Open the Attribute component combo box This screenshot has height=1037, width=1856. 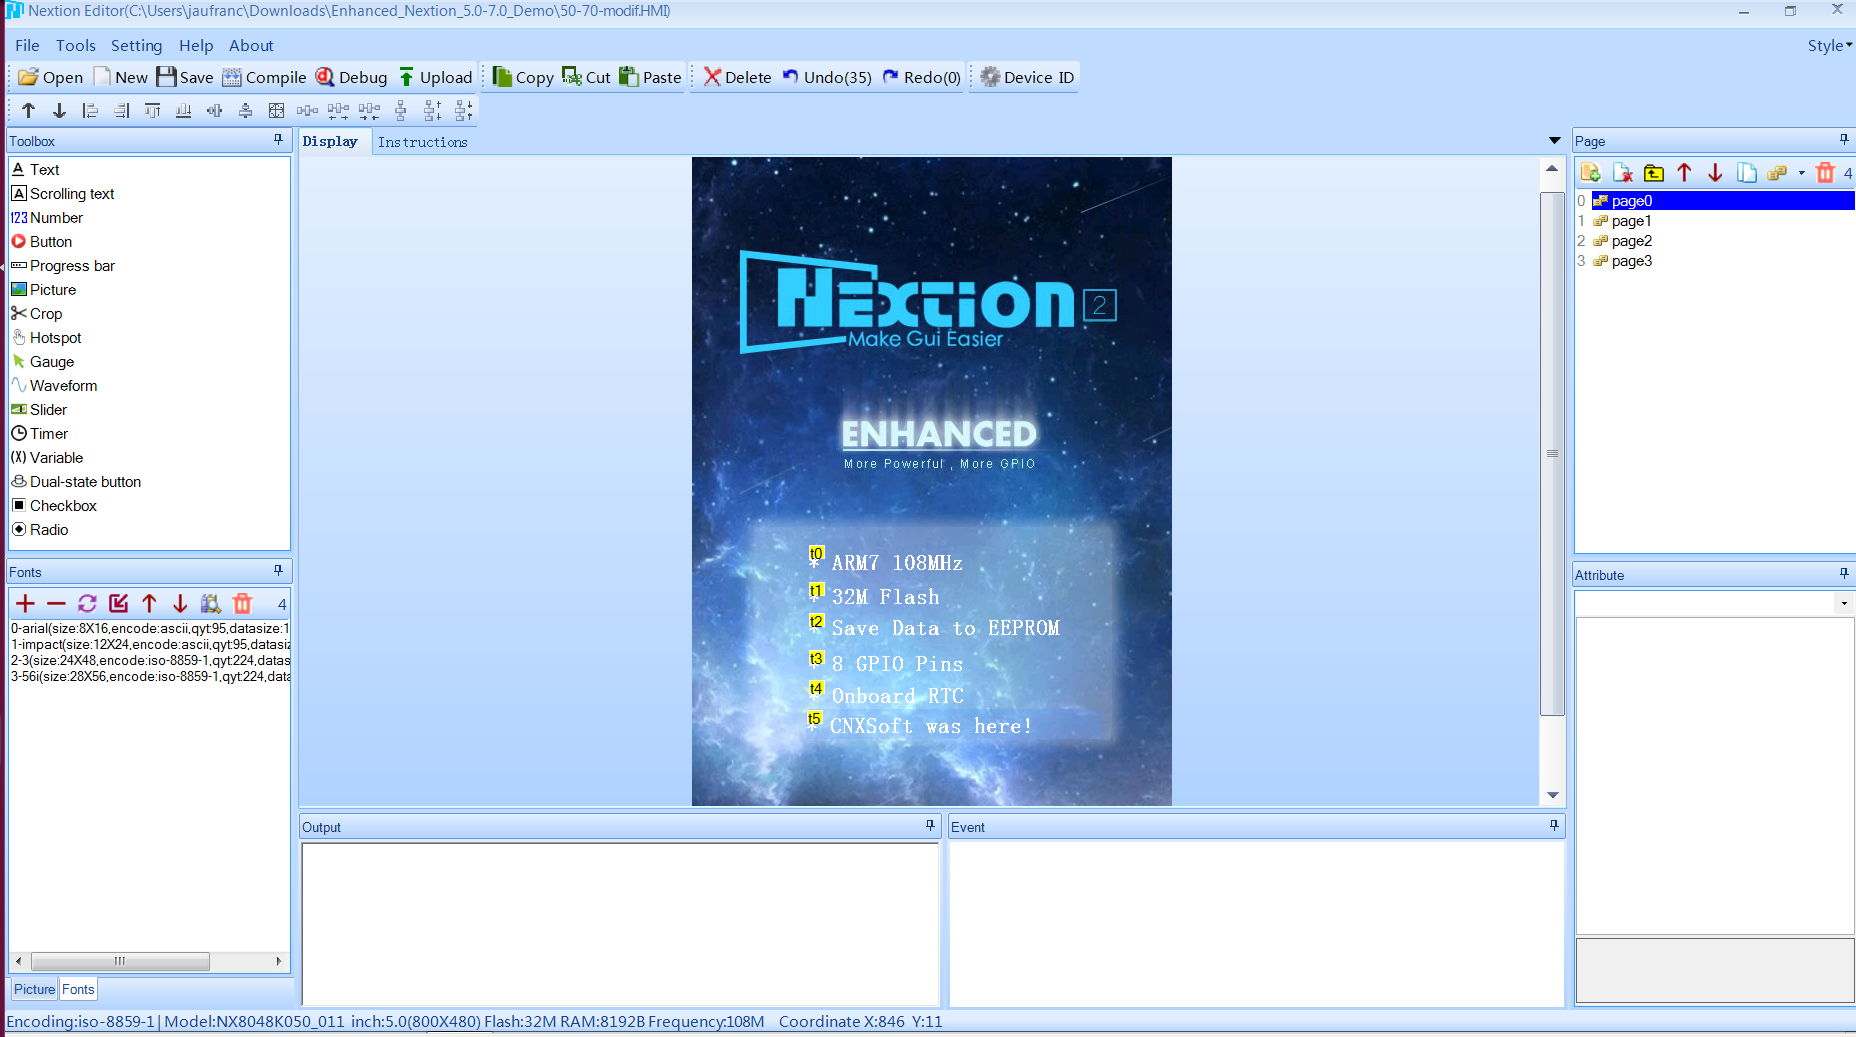pos(1714,603)
